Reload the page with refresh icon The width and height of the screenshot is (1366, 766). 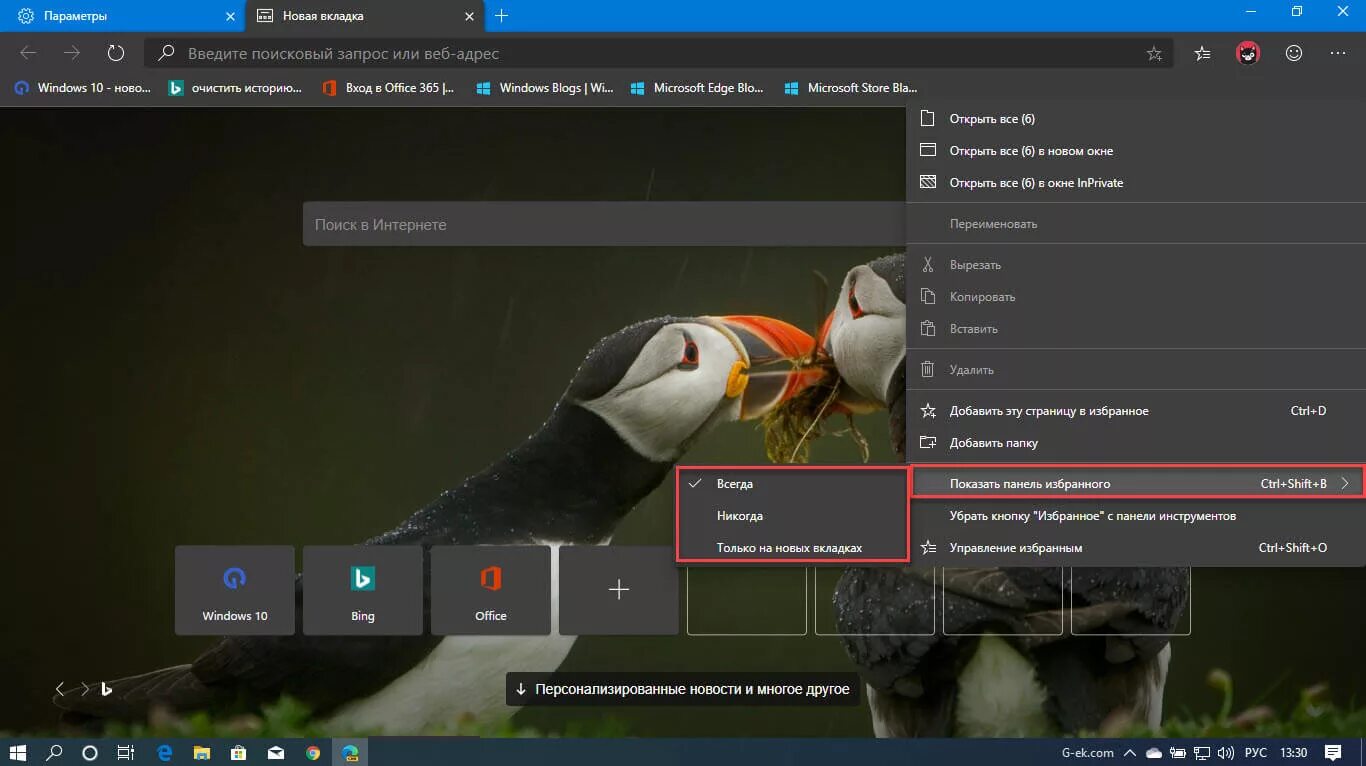(115, 53)
